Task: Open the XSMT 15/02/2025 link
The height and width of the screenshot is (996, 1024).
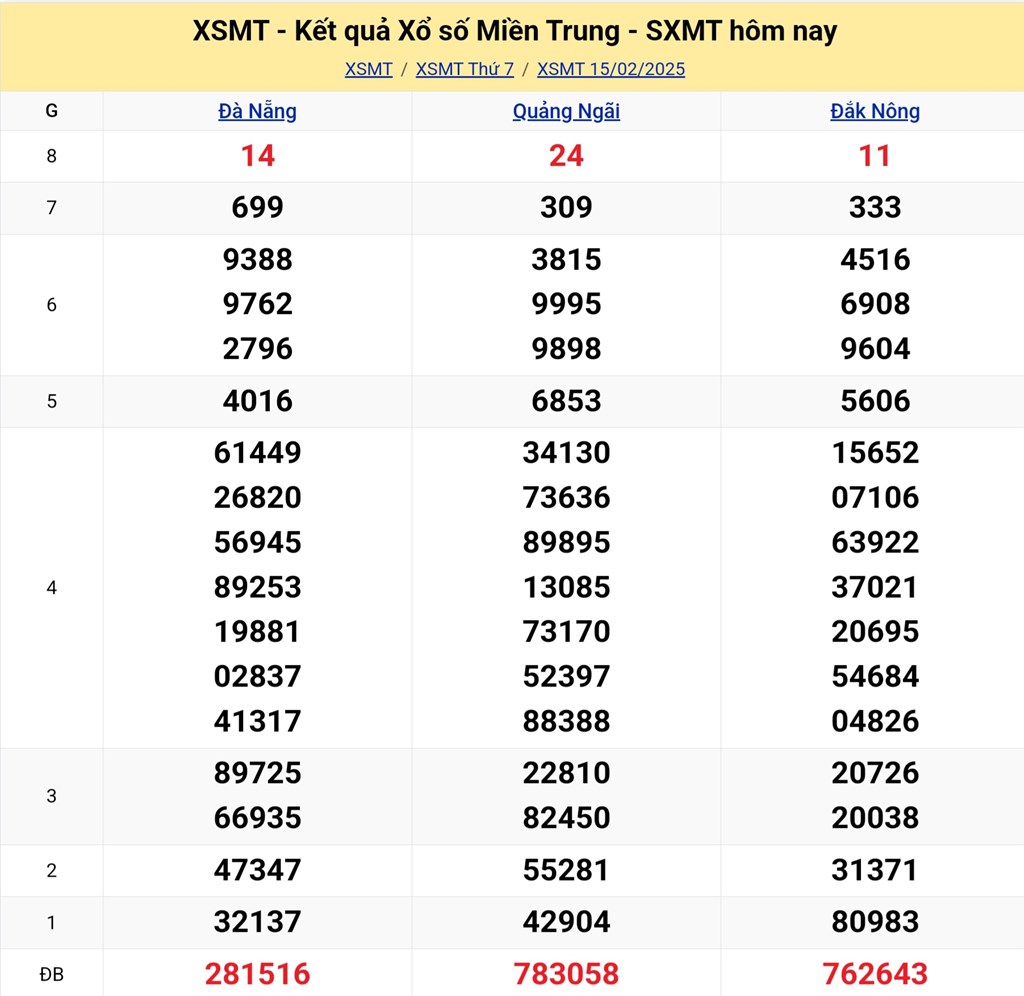Action: click(611, 69)
